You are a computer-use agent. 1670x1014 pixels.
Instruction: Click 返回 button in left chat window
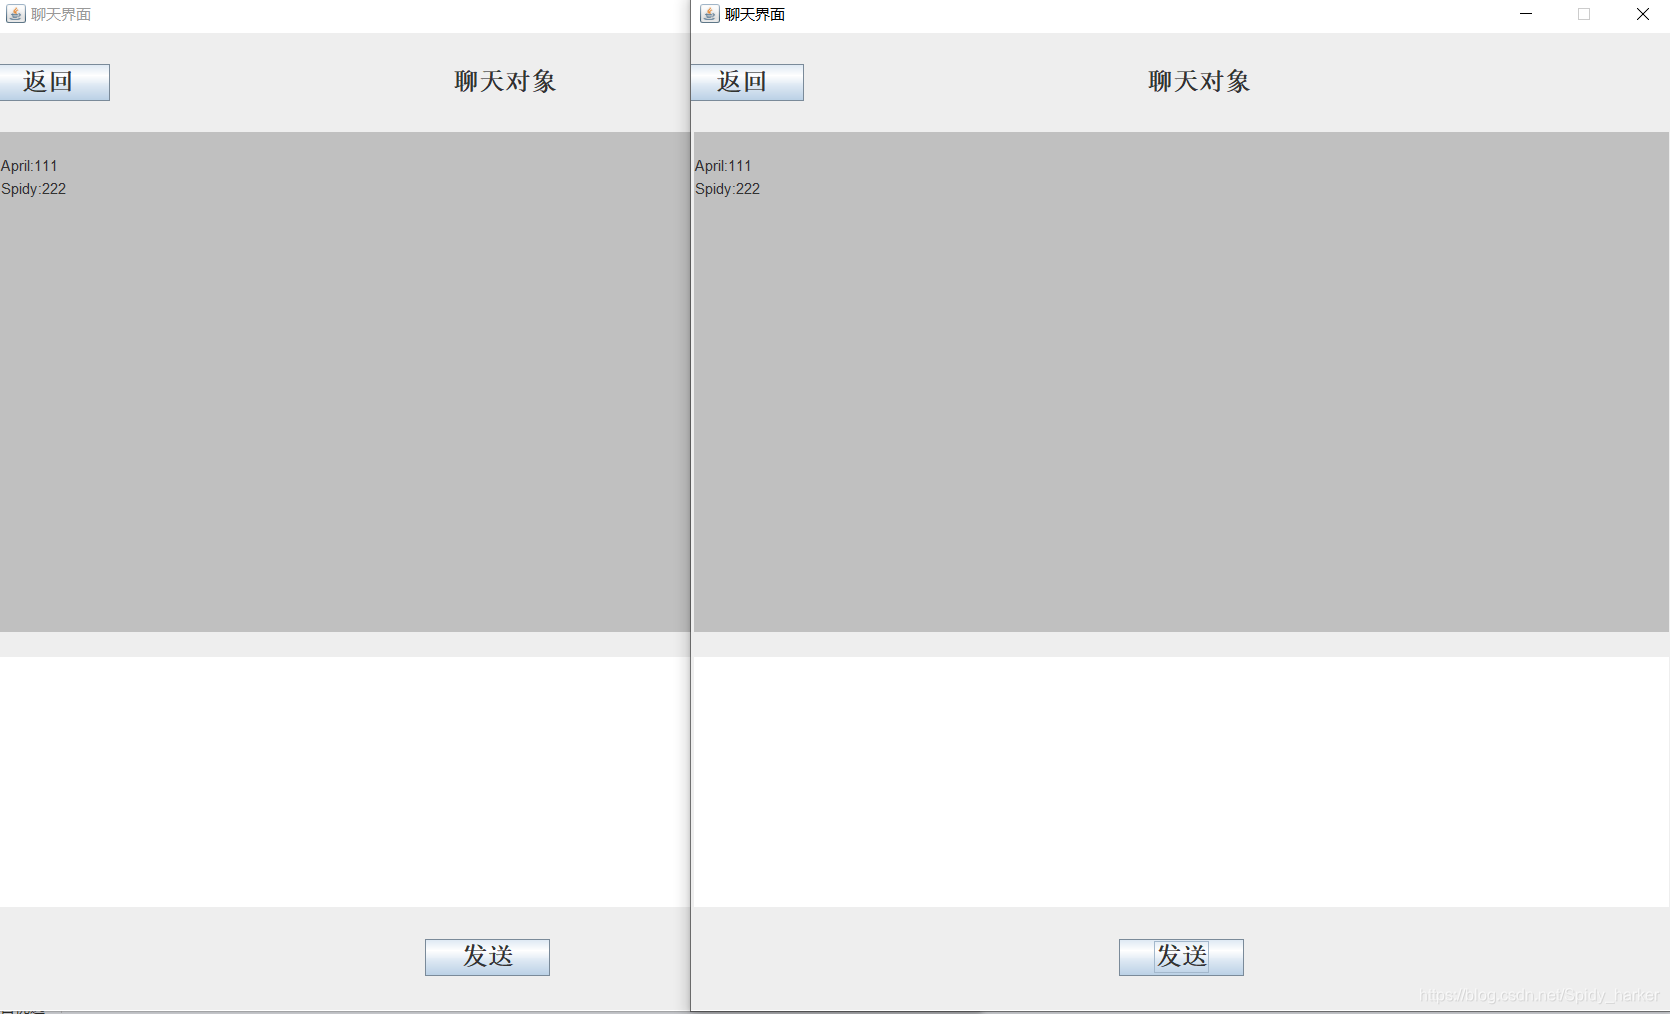[54, 82]
